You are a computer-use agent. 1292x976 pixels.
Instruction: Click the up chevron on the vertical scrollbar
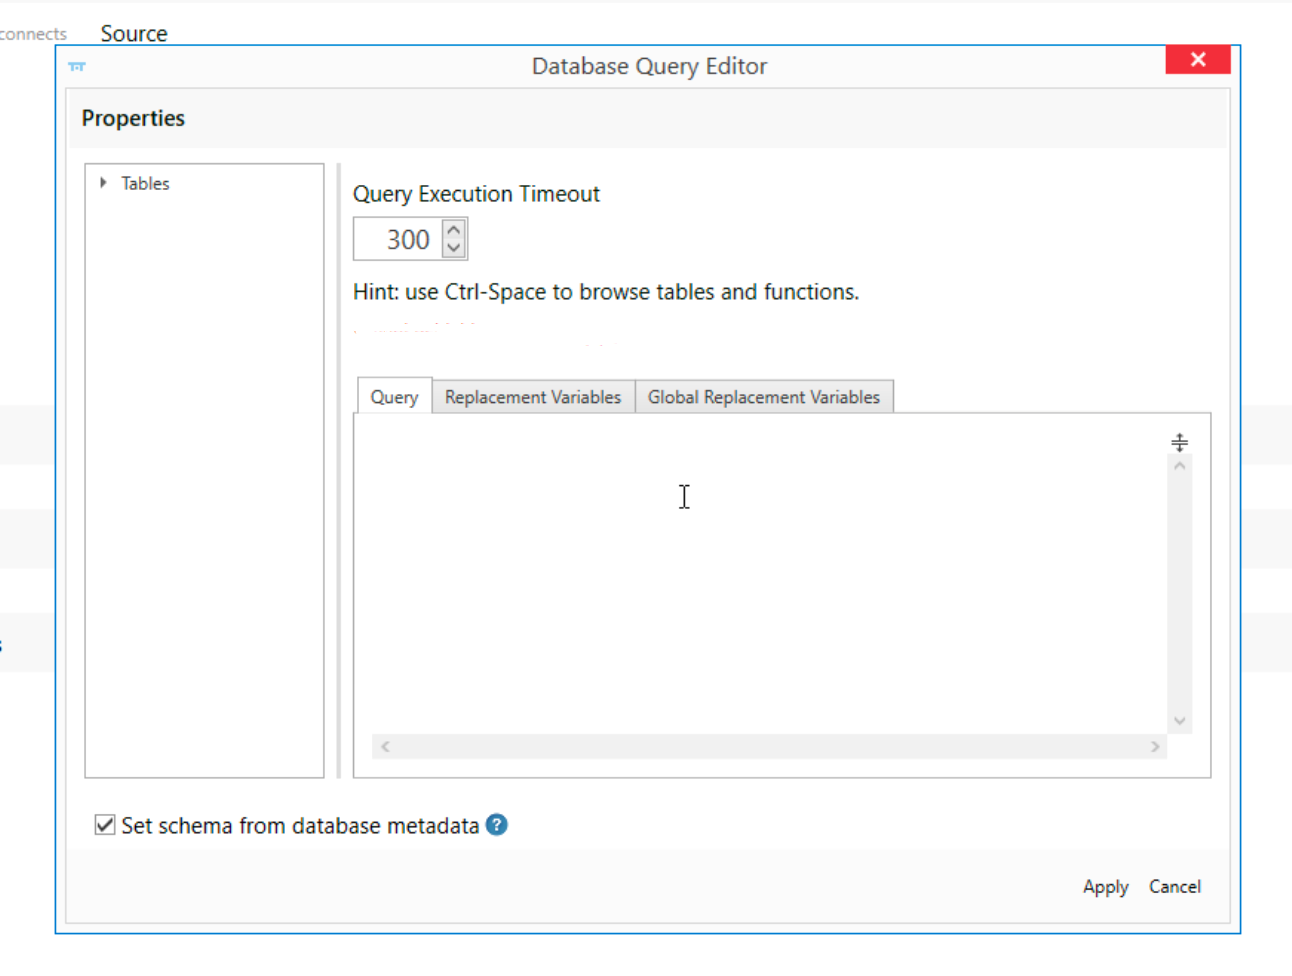1180,466
